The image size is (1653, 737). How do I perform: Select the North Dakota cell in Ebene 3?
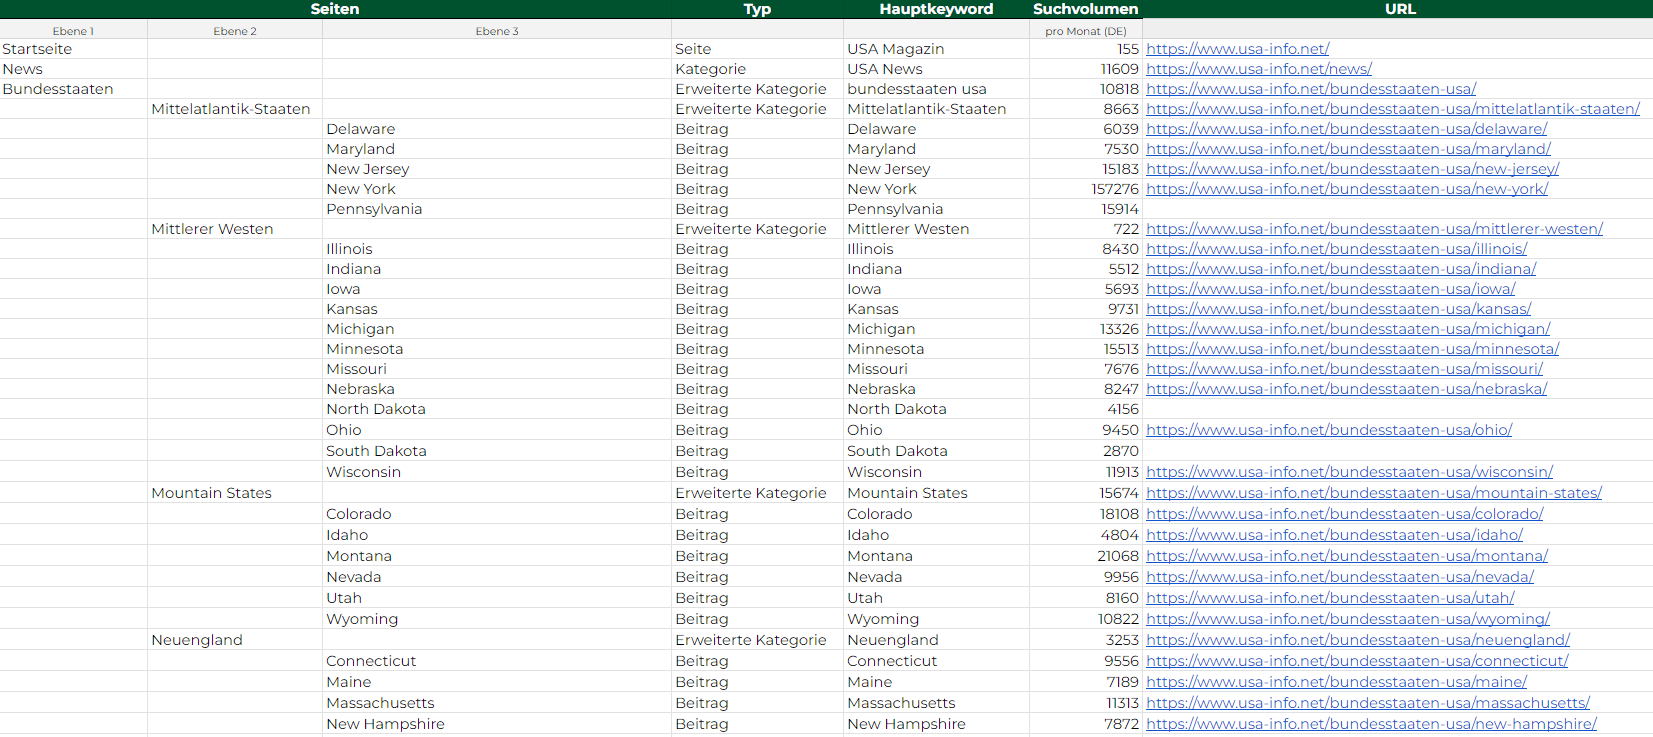497,409
